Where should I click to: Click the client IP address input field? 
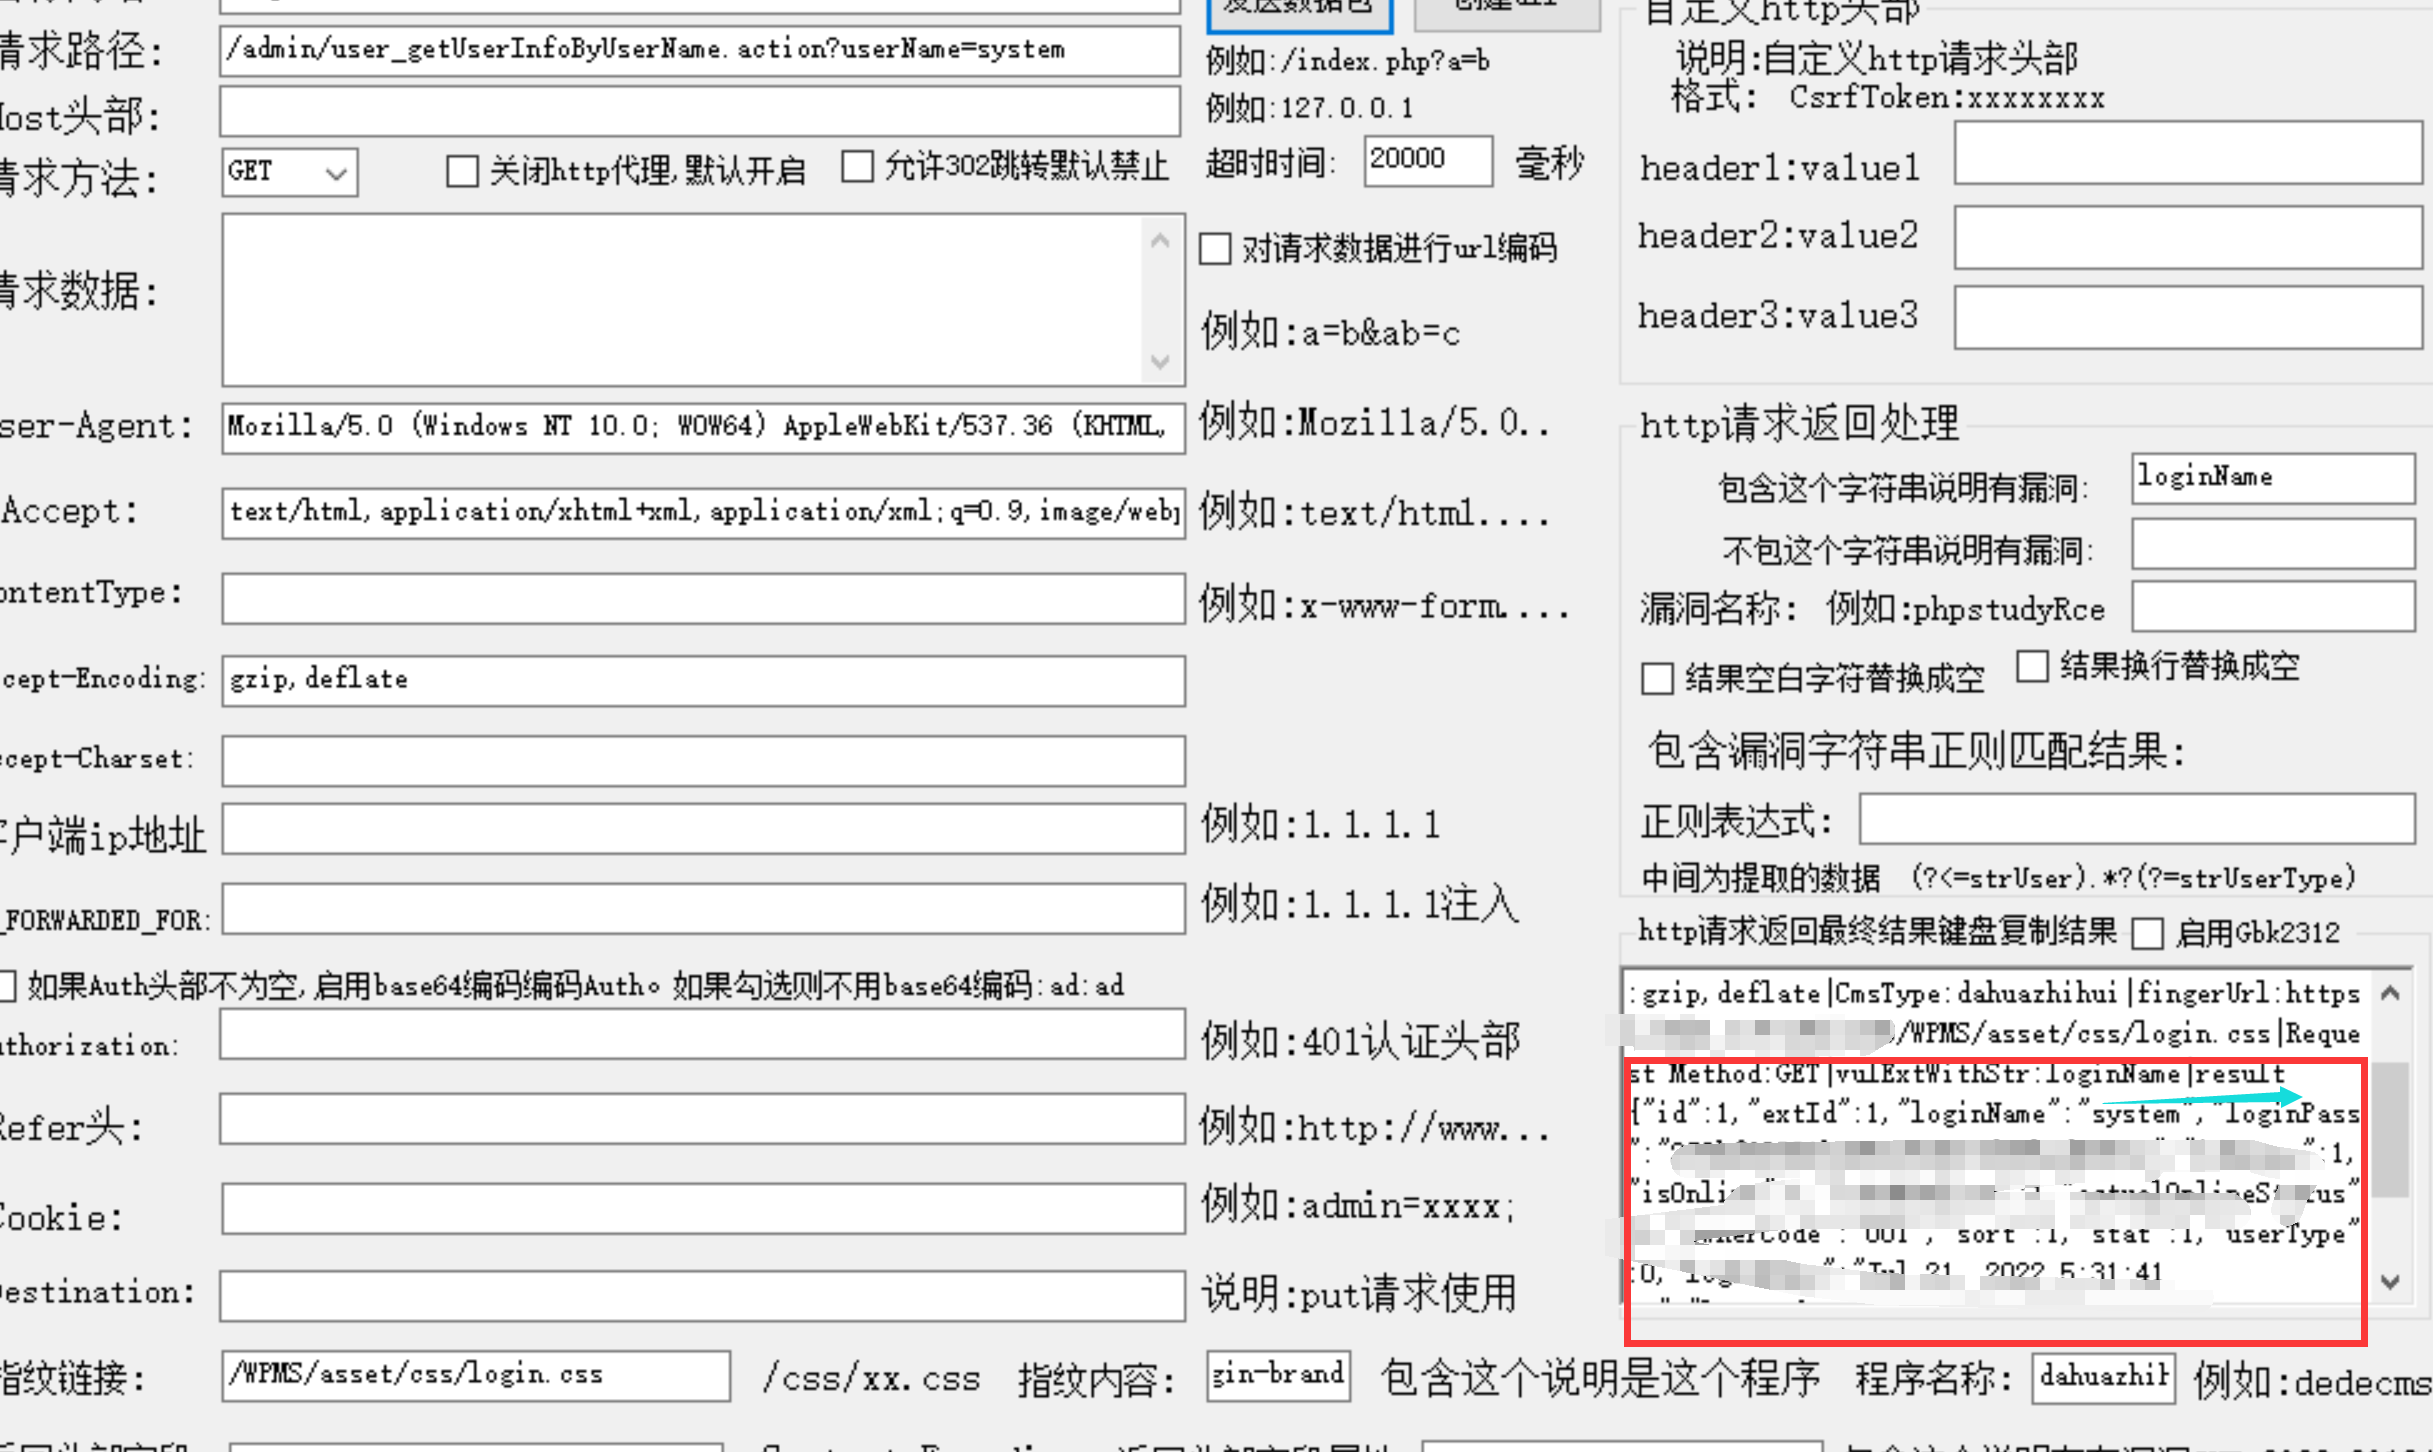pyautogui.click(x=703, y=829)
